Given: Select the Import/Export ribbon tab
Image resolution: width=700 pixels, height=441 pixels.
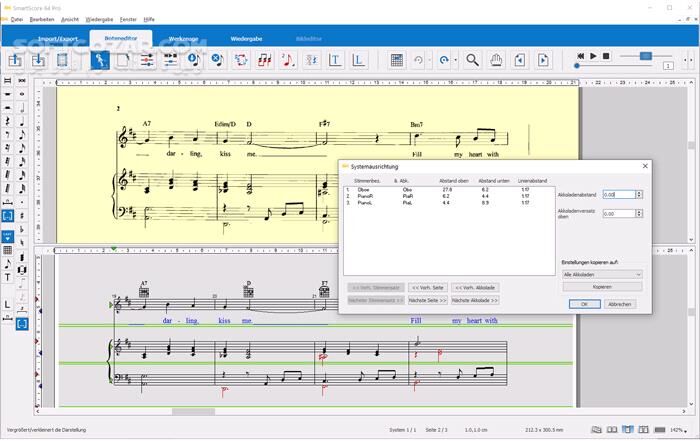Looking at the screenshot, I should click(x=58, y=39).
